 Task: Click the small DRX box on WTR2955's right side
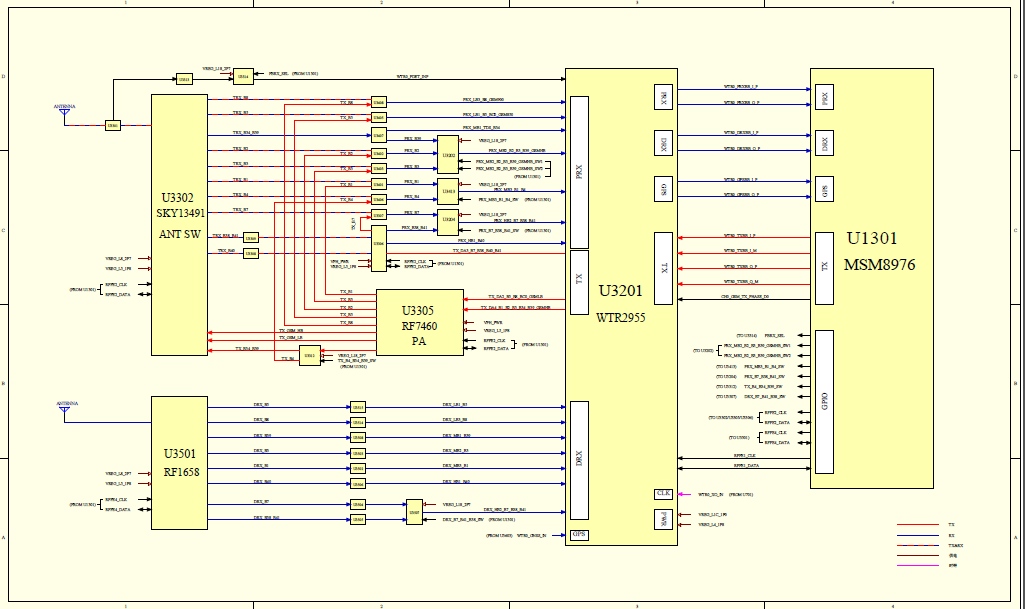[664, 143]
